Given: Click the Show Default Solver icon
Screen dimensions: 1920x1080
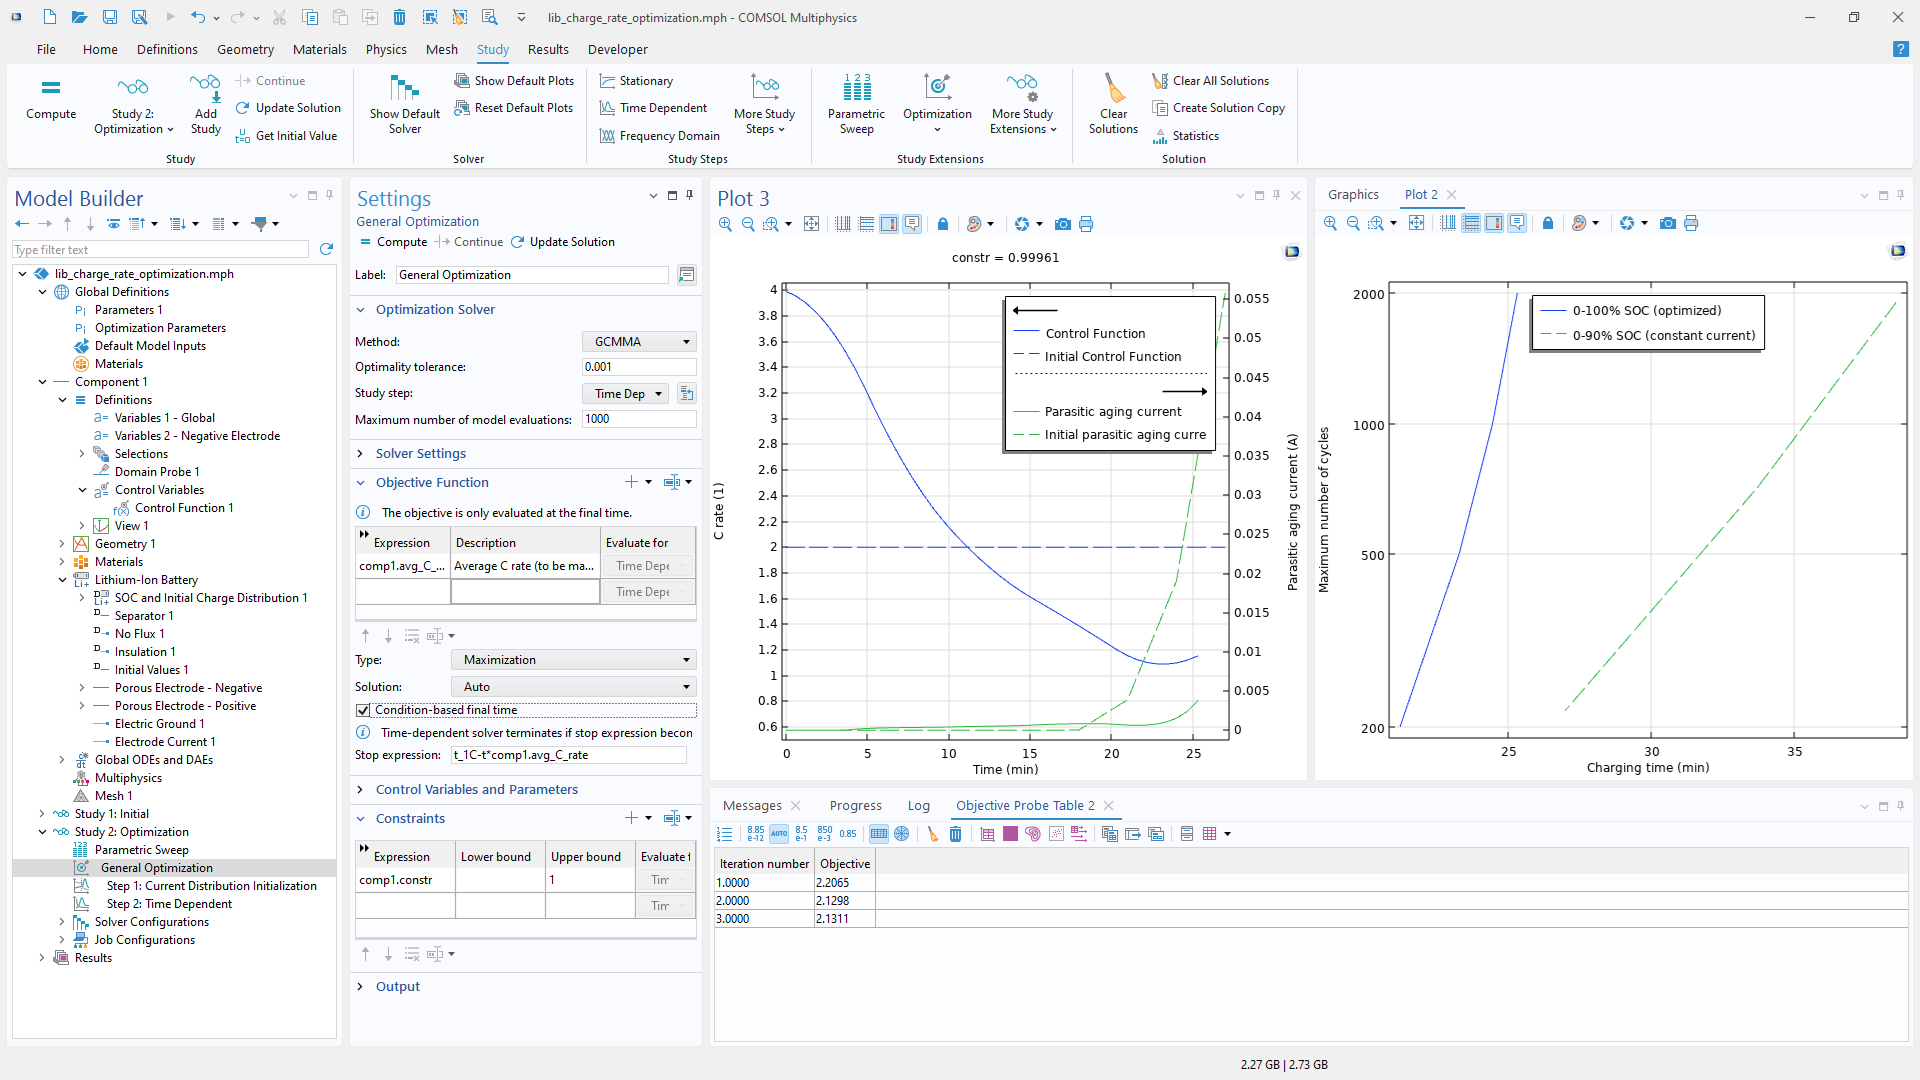Looking at the screenshot, I should coord(404,89).
